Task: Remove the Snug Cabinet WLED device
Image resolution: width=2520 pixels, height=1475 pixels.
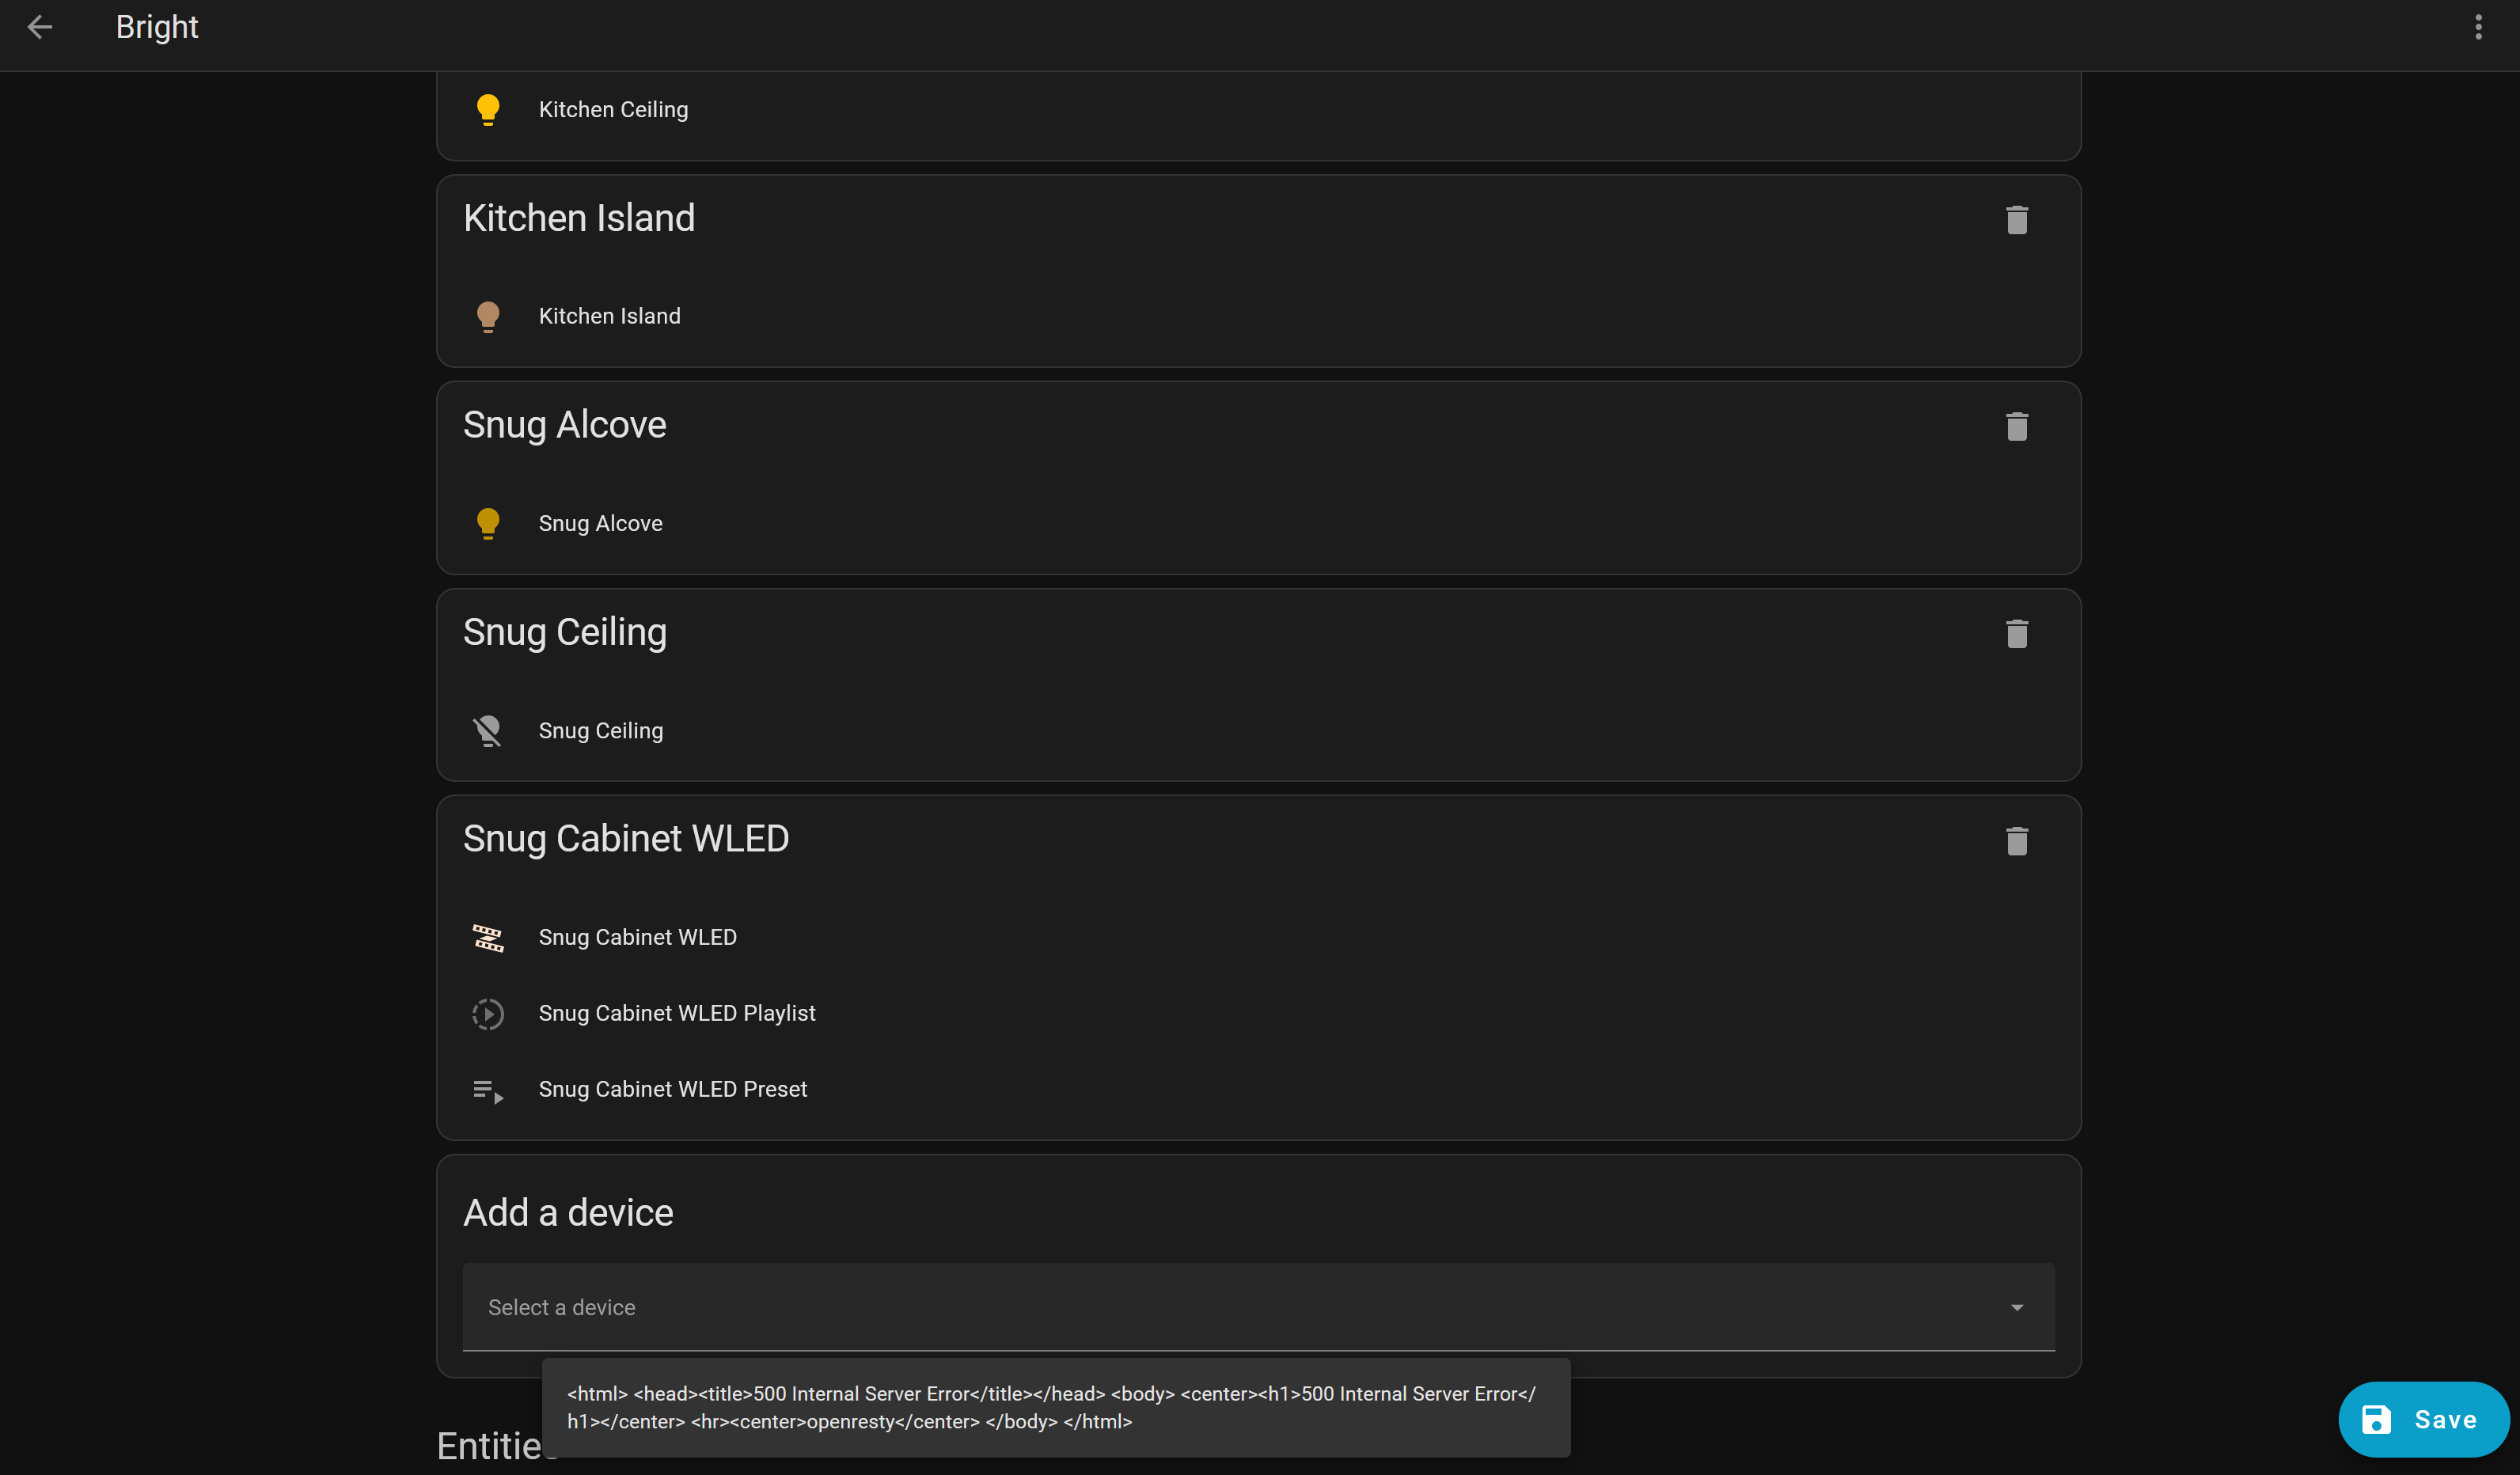Action: click(x=2016, y=841)
